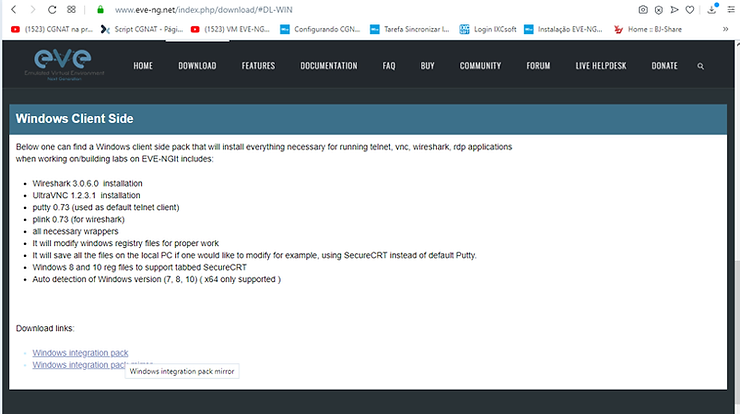Click the 'Download links:' label

coord(45,329)
